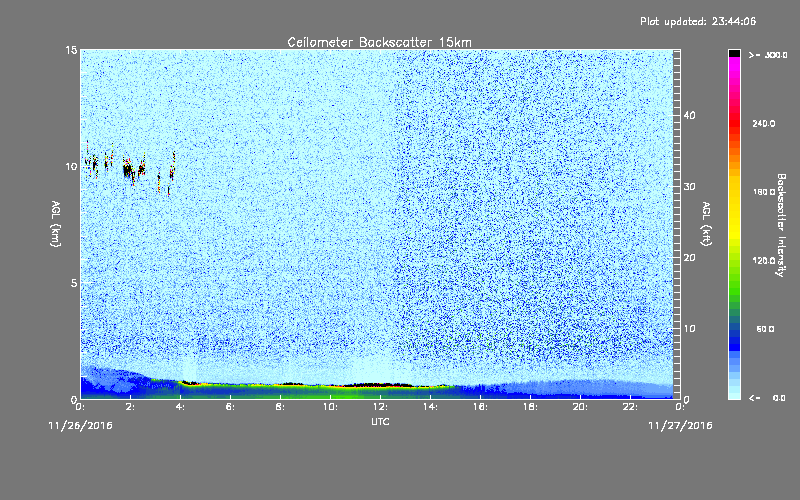The height and width of the screenshot is (500, 800).
Task: Select the "<= 0.0" colorbar label
Action: coord(768,397)
